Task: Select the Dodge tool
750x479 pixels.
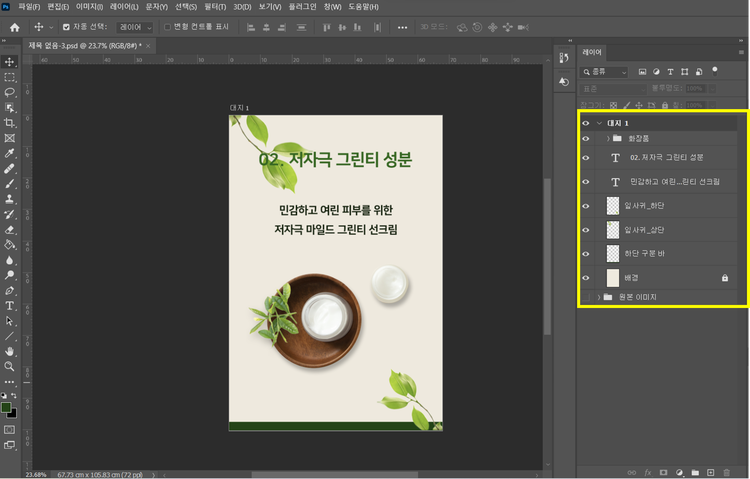Action: [x=9, y=275]
